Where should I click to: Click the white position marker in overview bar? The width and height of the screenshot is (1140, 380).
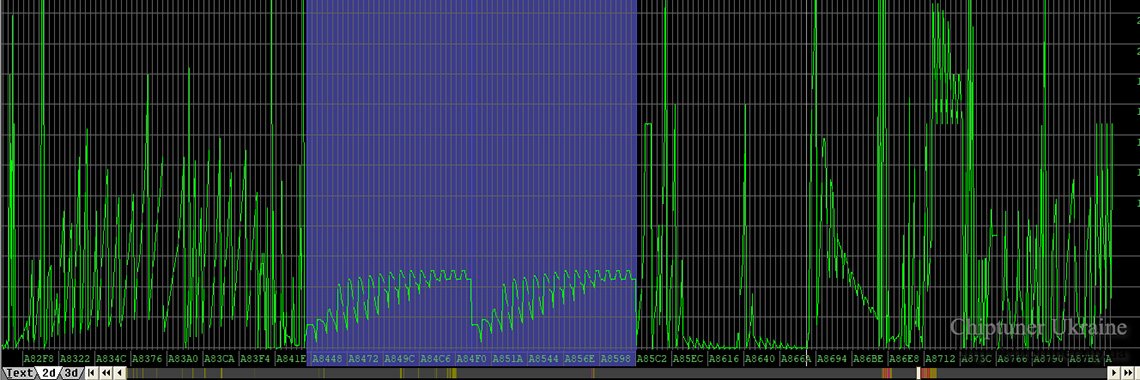(x=918, y=373)
